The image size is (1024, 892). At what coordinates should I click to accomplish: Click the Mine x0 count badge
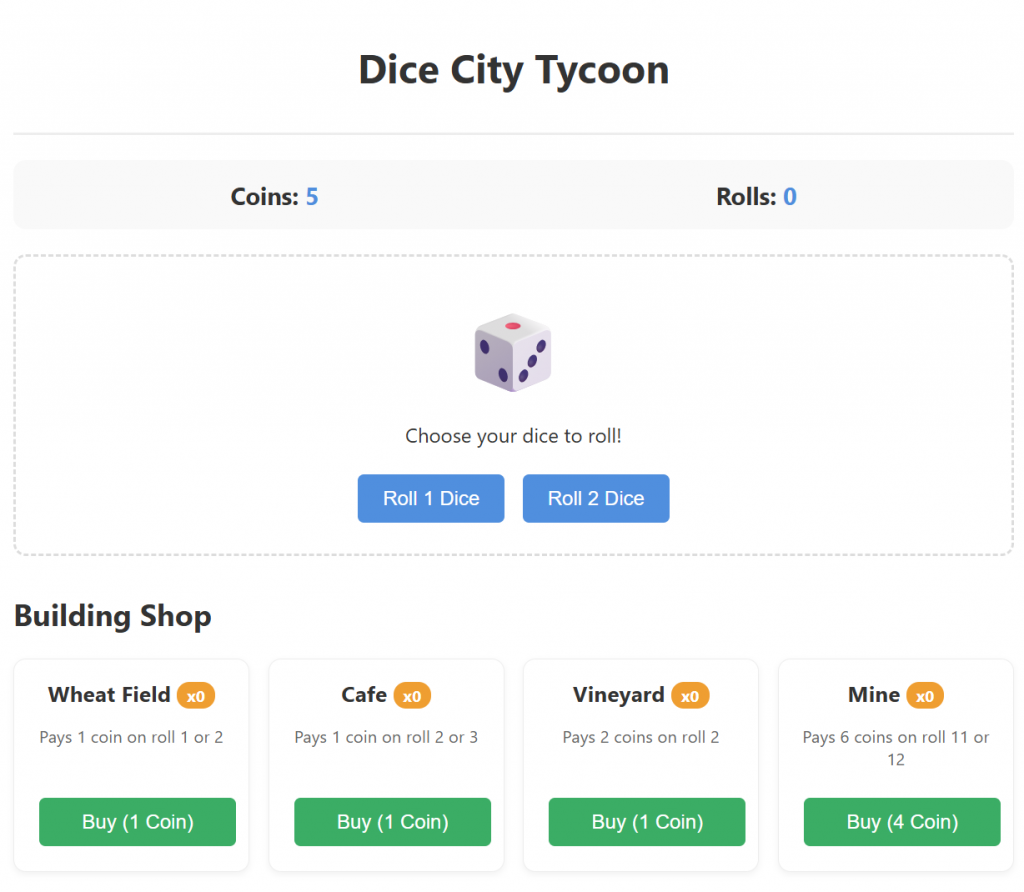[925, 695]
